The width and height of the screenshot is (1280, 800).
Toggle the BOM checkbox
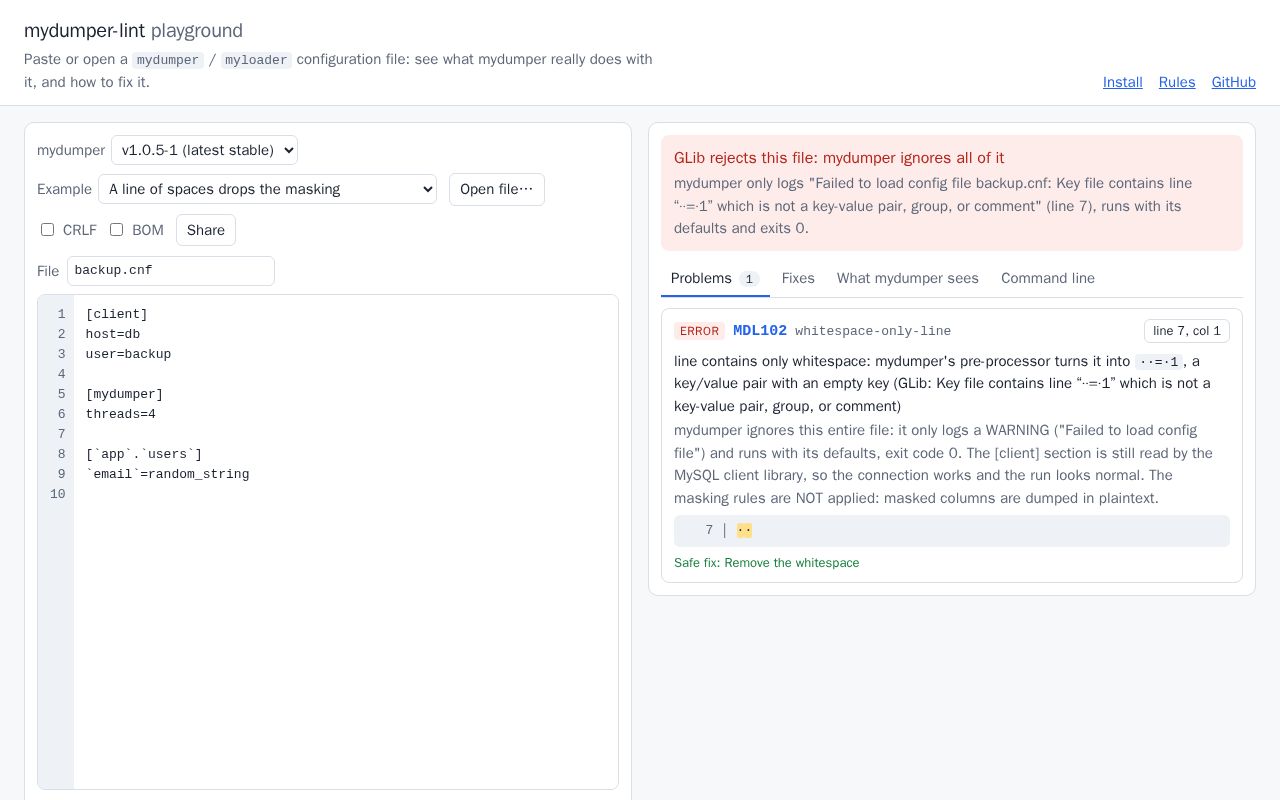[116, 230]
